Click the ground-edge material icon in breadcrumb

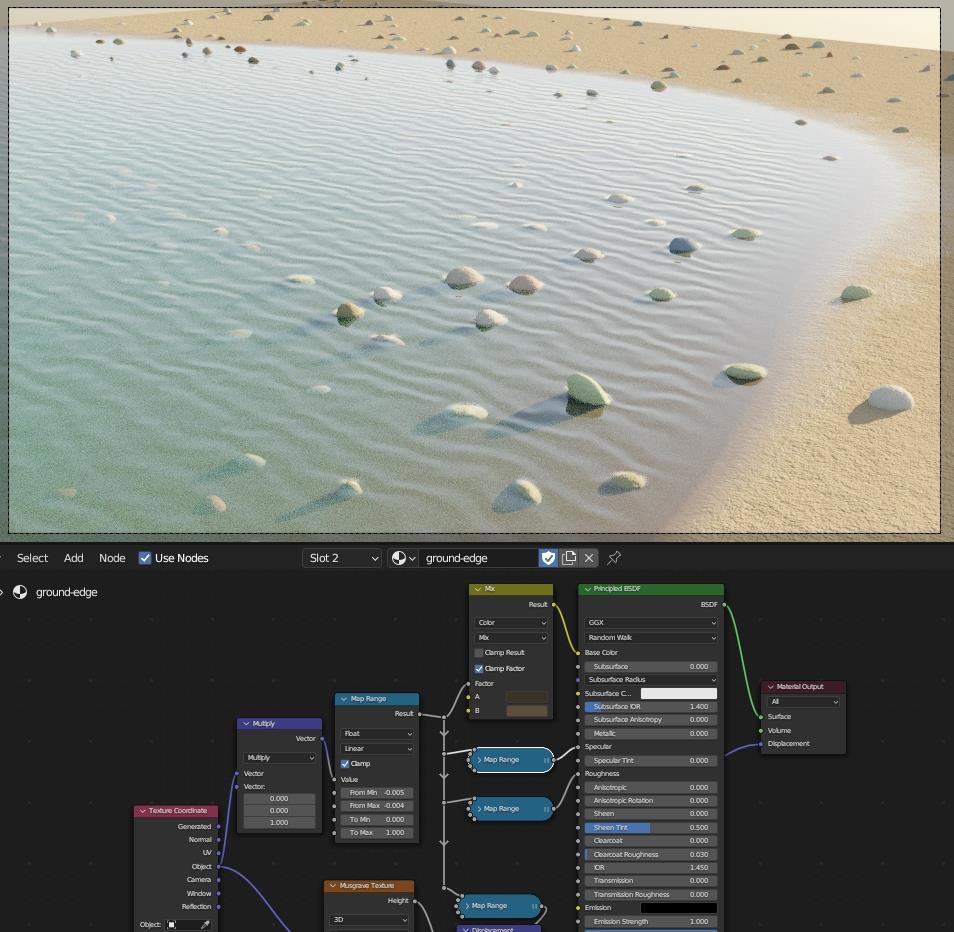pyautogui.click(x=20, y=592)
